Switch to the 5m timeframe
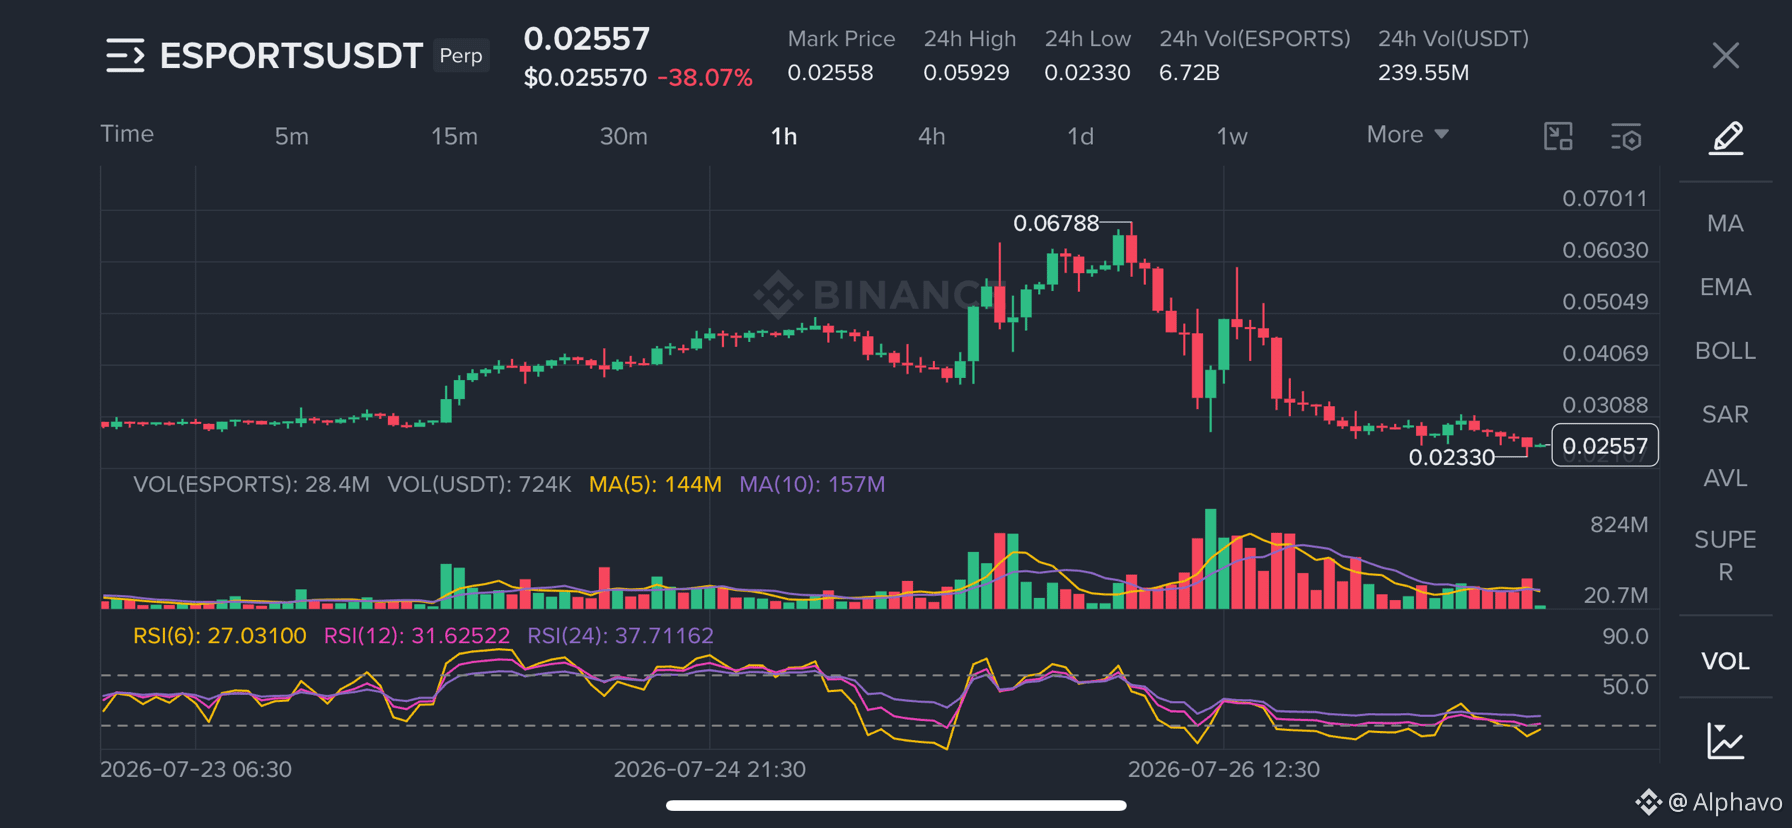 click(x=292, y=136)
